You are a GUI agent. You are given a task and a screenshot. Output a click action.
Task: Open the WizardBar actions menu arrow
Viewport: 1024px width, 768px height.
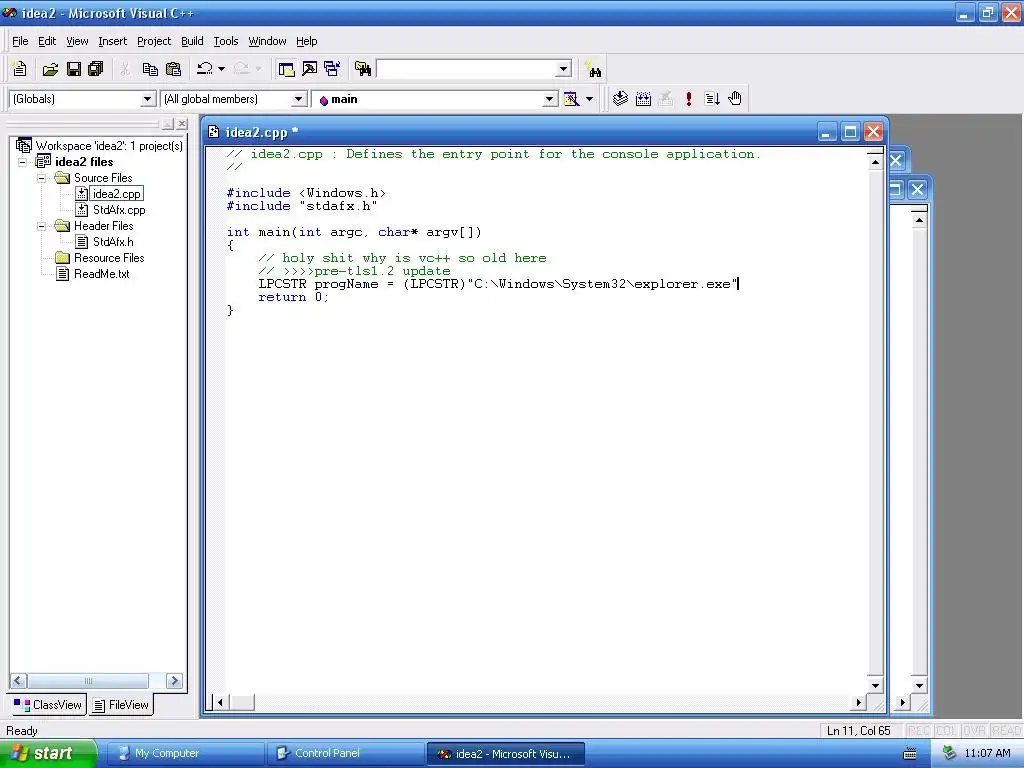589,99
